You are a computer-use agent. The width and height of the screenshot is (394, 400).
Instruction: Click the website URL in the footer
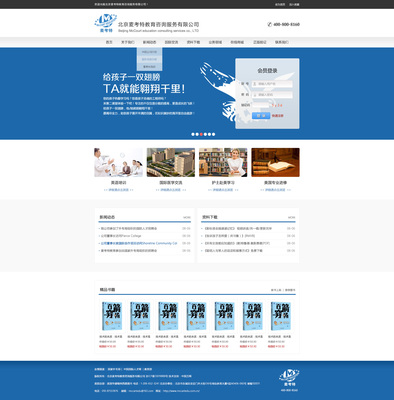pyautogui.click(x=181, y=391)
